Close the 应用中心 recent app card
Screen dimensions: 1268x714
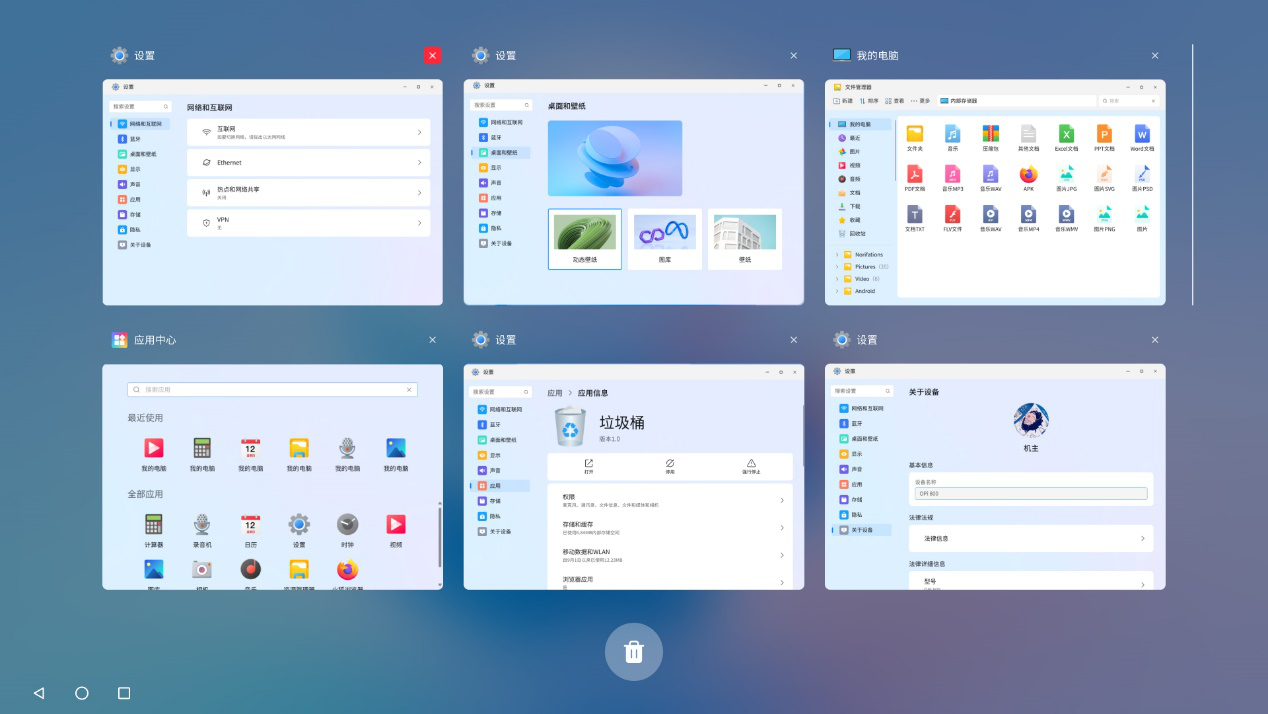pyautogui.click(x=432, y=340)
